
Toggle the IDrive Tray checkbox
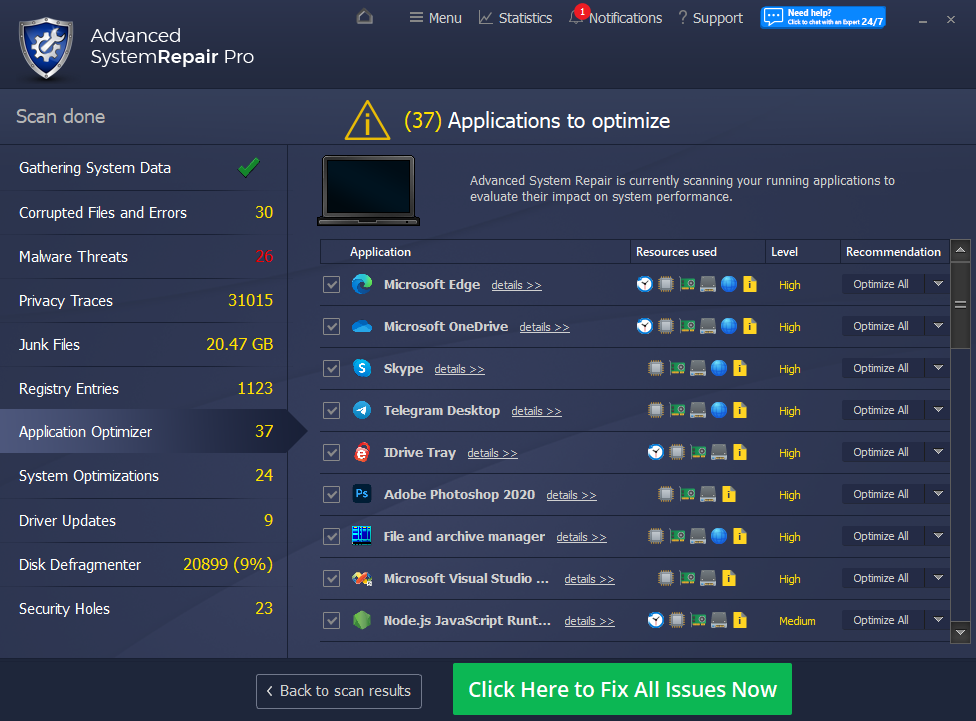pyautogui.click(x=332, y=453)
